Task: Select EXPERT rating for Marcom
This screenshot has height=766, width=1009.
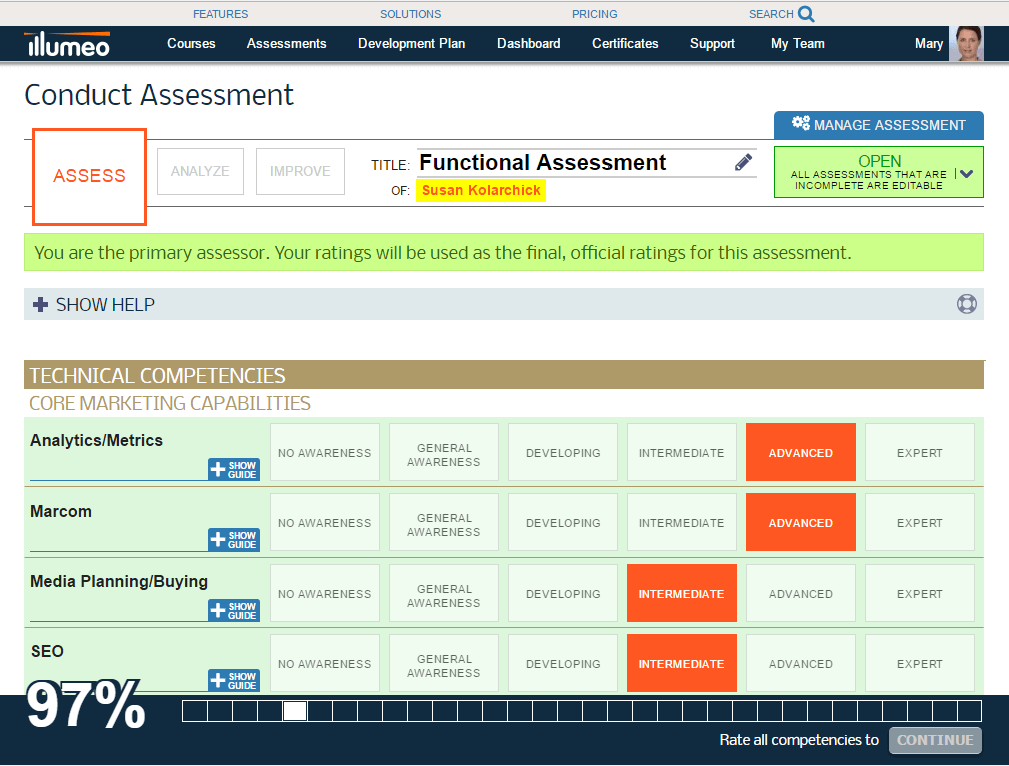Action: (x=919, y=522)
